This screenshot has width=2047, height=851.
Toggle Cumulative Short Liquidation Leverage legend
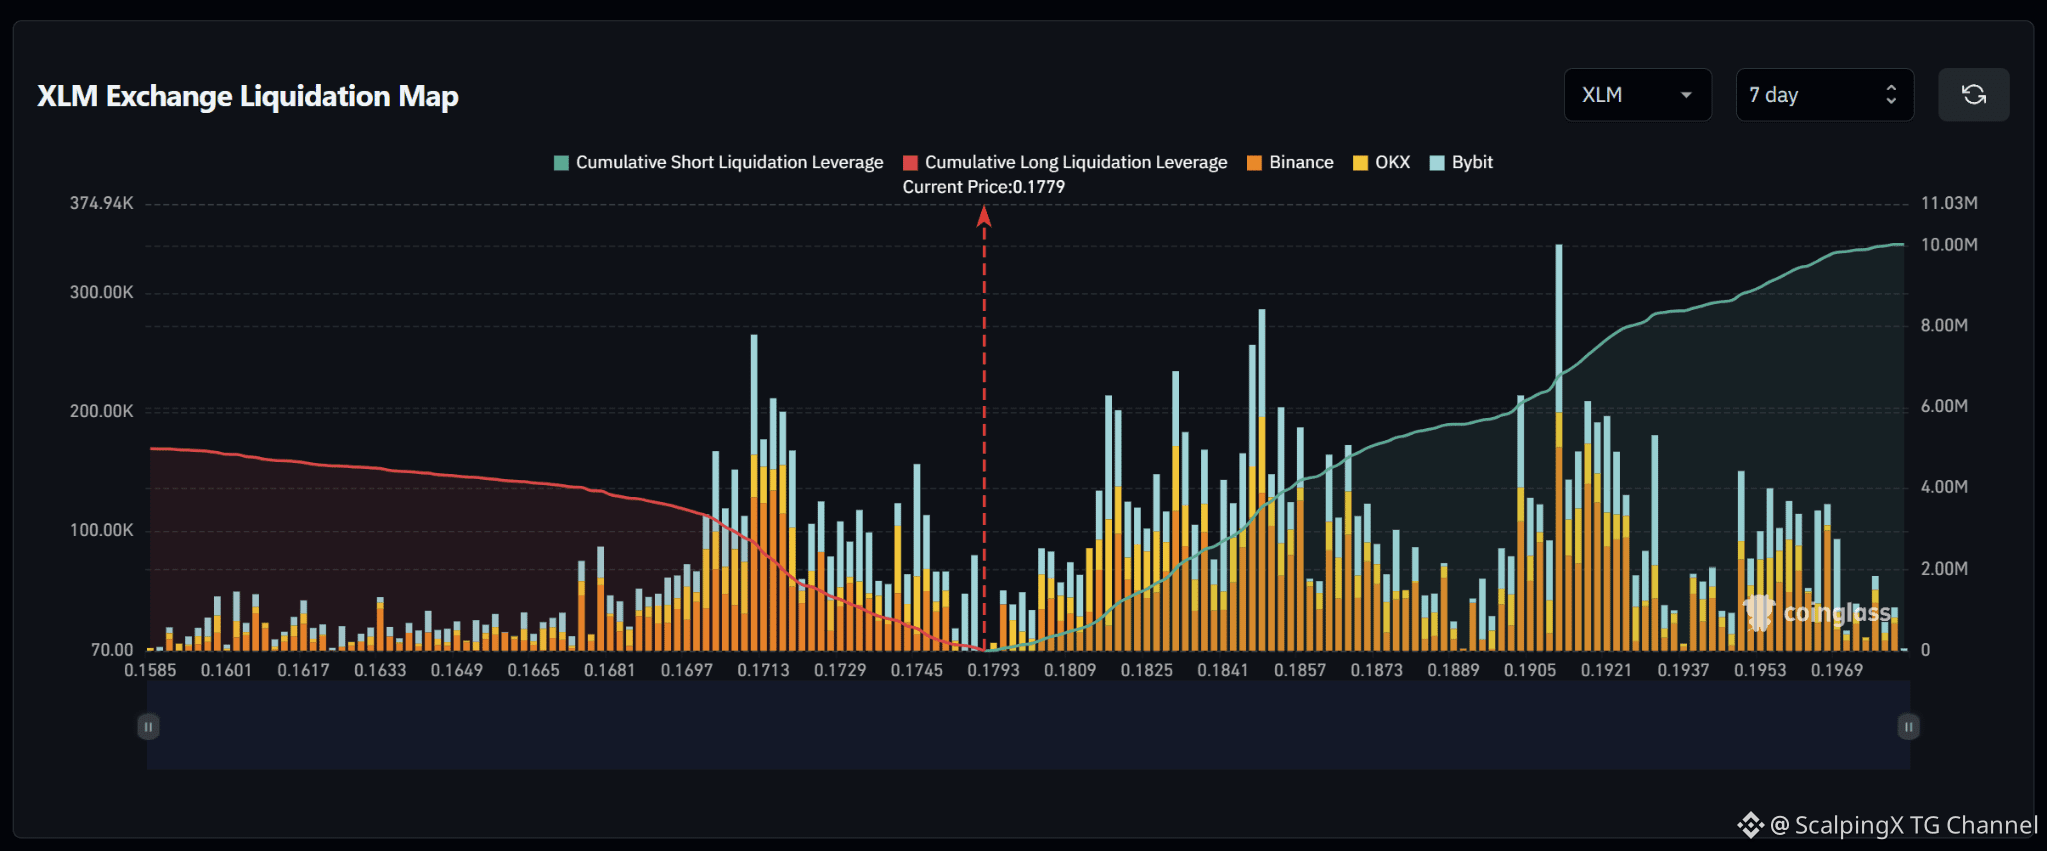tap(719, 162)
